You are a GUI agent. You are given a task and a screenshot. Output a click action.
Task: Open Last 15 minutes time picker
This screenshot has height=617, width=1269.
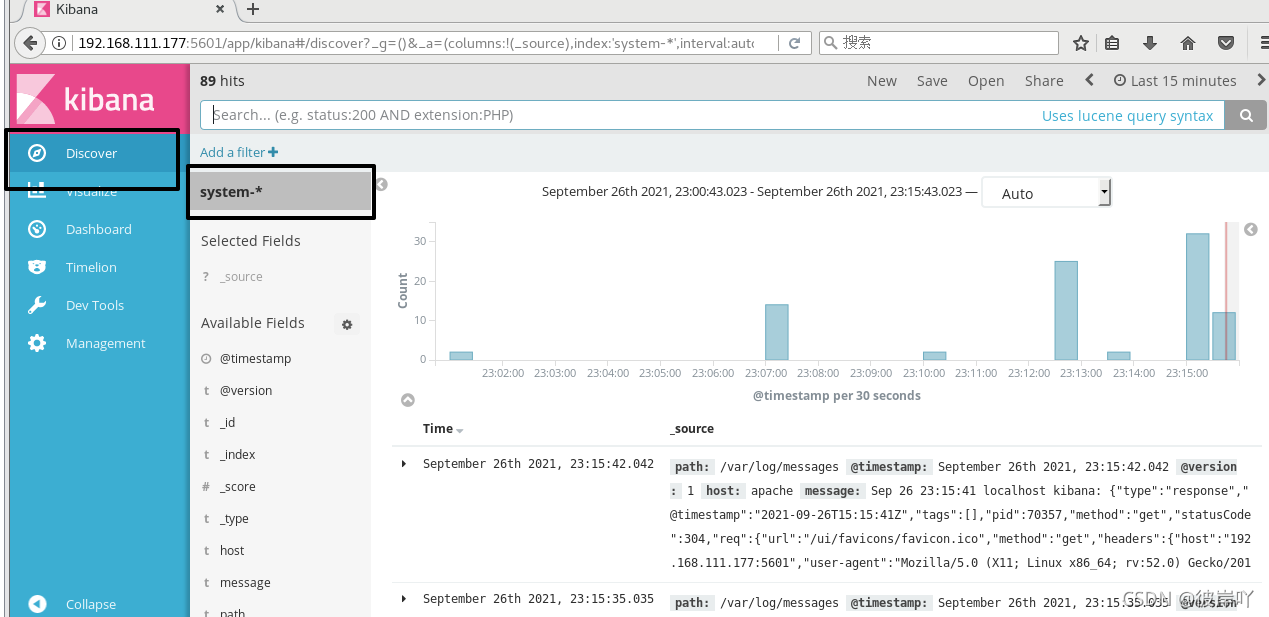pyautogui.click(x=1175, y=81)
